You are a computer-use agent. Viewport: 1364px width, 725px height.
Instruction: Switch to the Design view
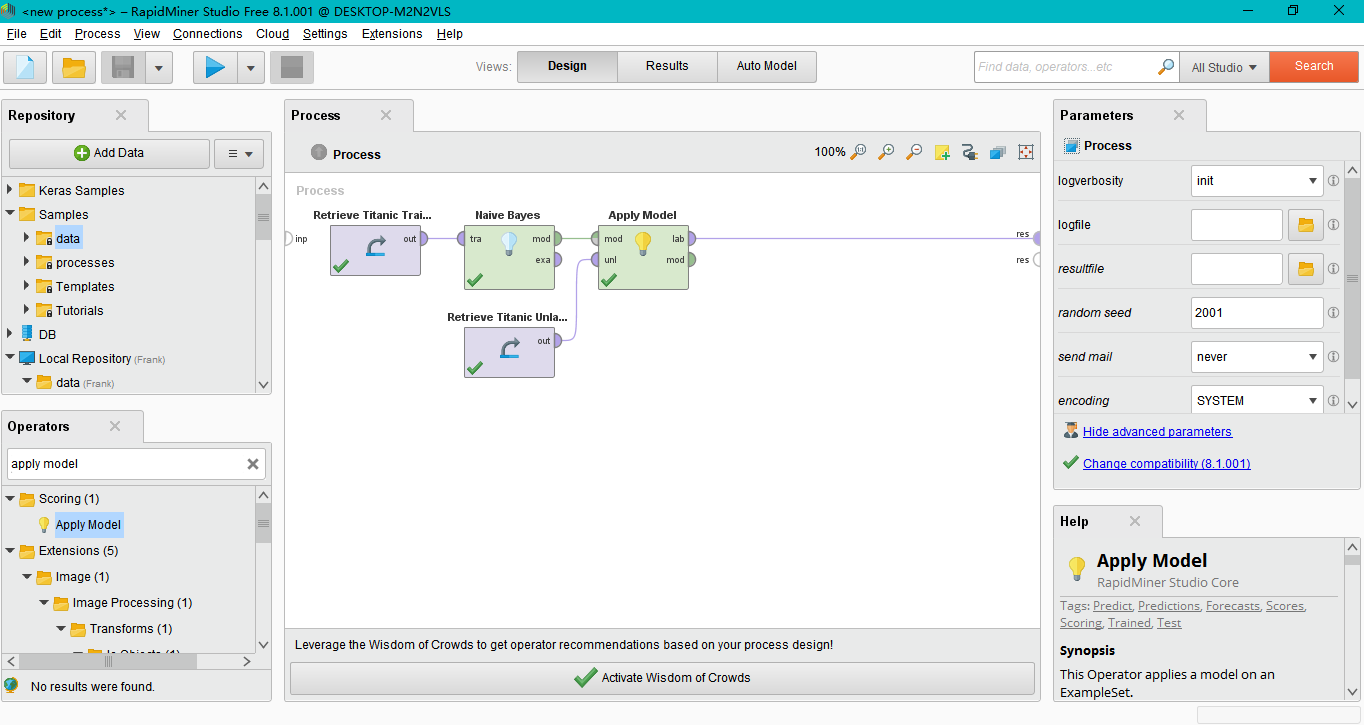coord(567,67)
